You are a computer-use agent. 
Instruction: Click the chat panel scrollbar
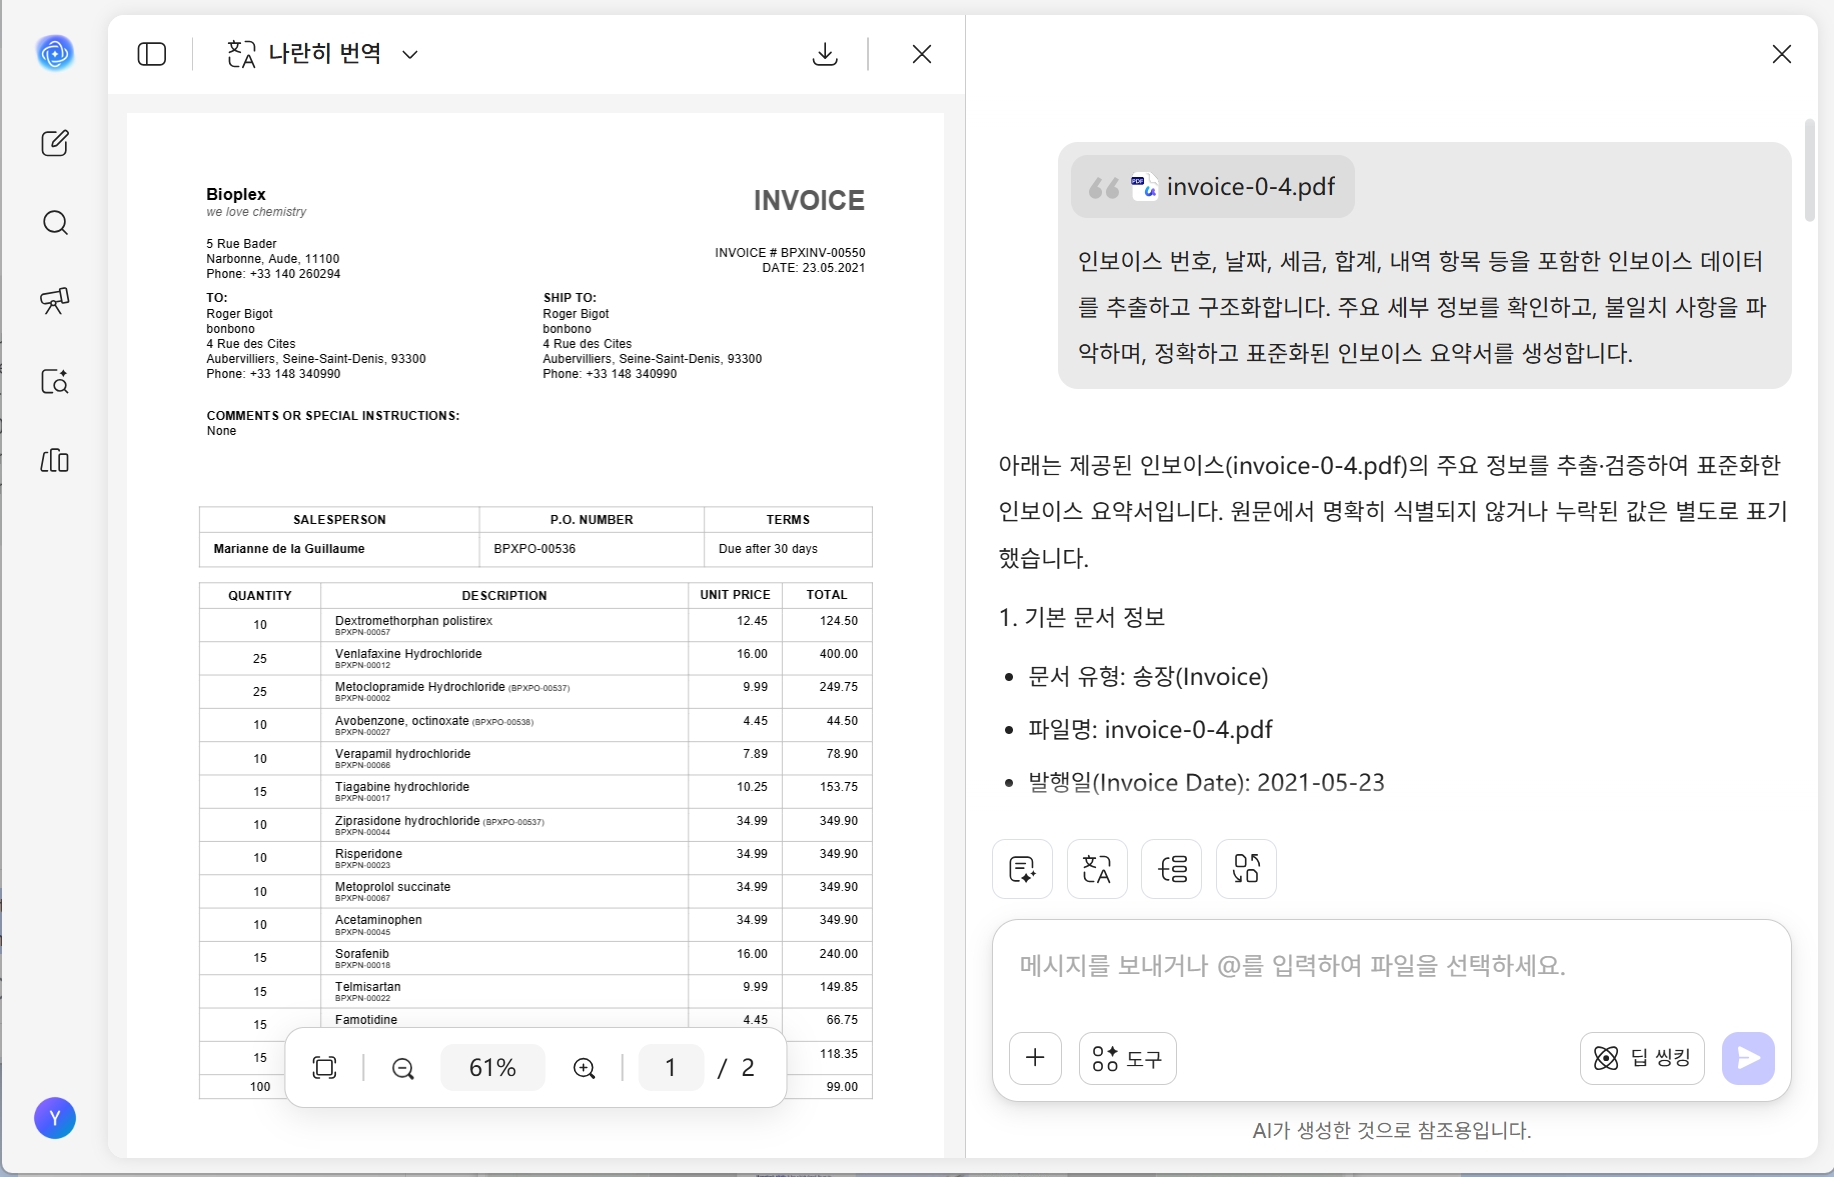[x=1809, y=170]
